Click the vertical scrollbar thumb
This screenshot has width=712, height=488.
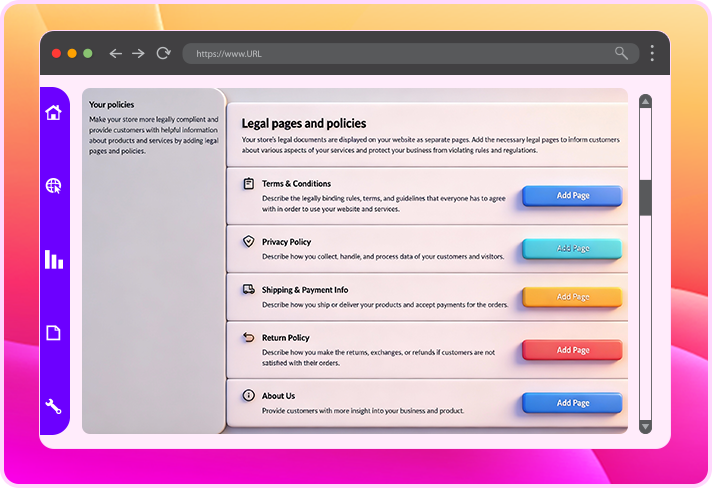pyautogui.click(x=645, y=197)
